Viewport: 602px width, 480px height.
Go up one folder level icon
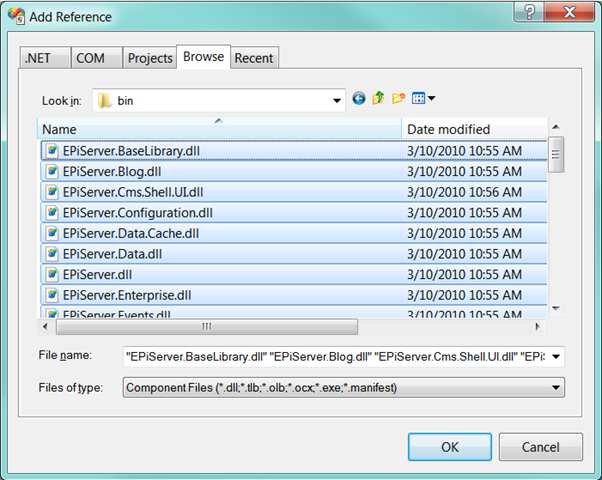coord(378,99)
